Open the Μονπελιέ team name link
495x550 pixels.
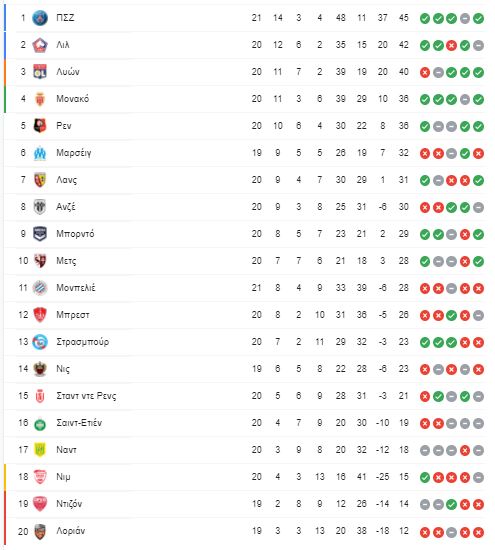click(x=76, y=288)
